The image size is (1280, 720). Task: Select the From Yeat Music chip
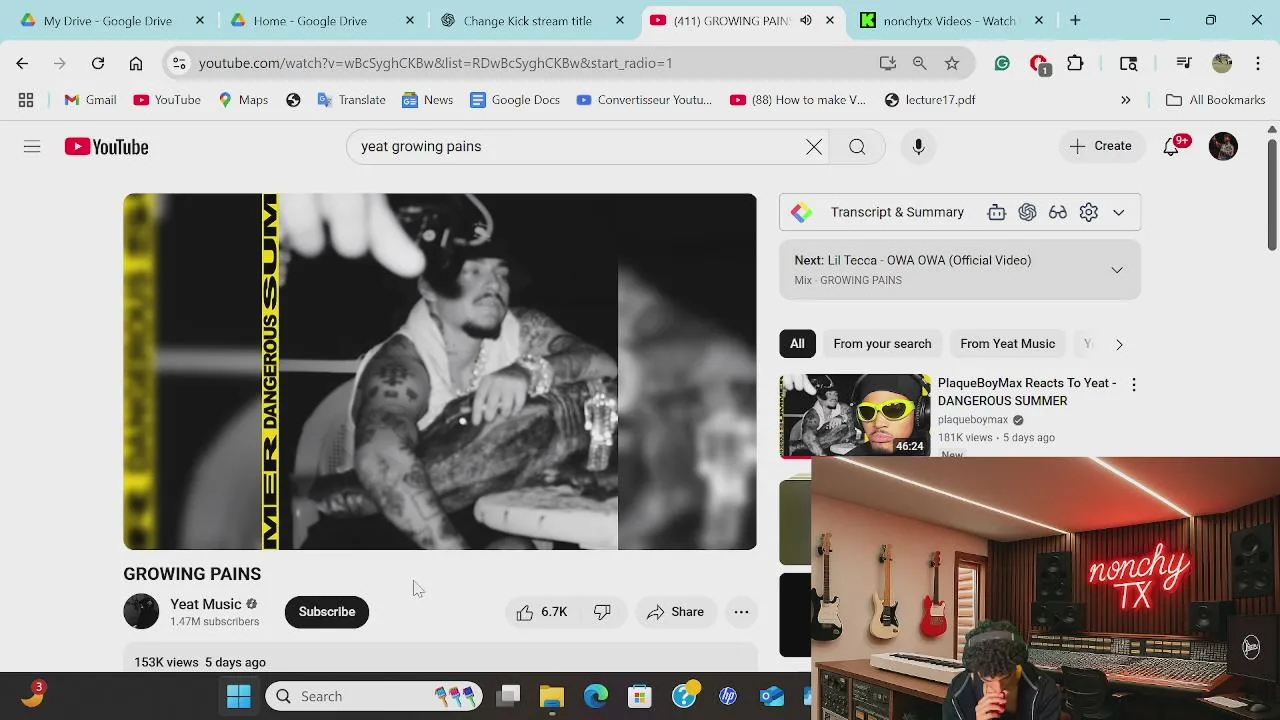[x=1008, y=344]
